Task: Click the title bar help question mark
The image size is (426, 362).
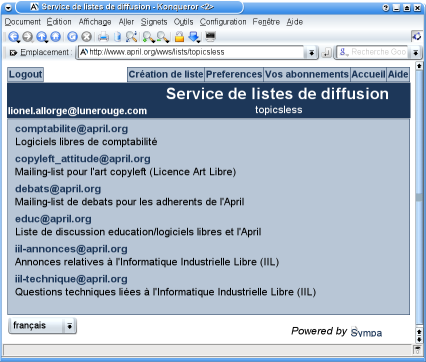Action: (386, 8)
